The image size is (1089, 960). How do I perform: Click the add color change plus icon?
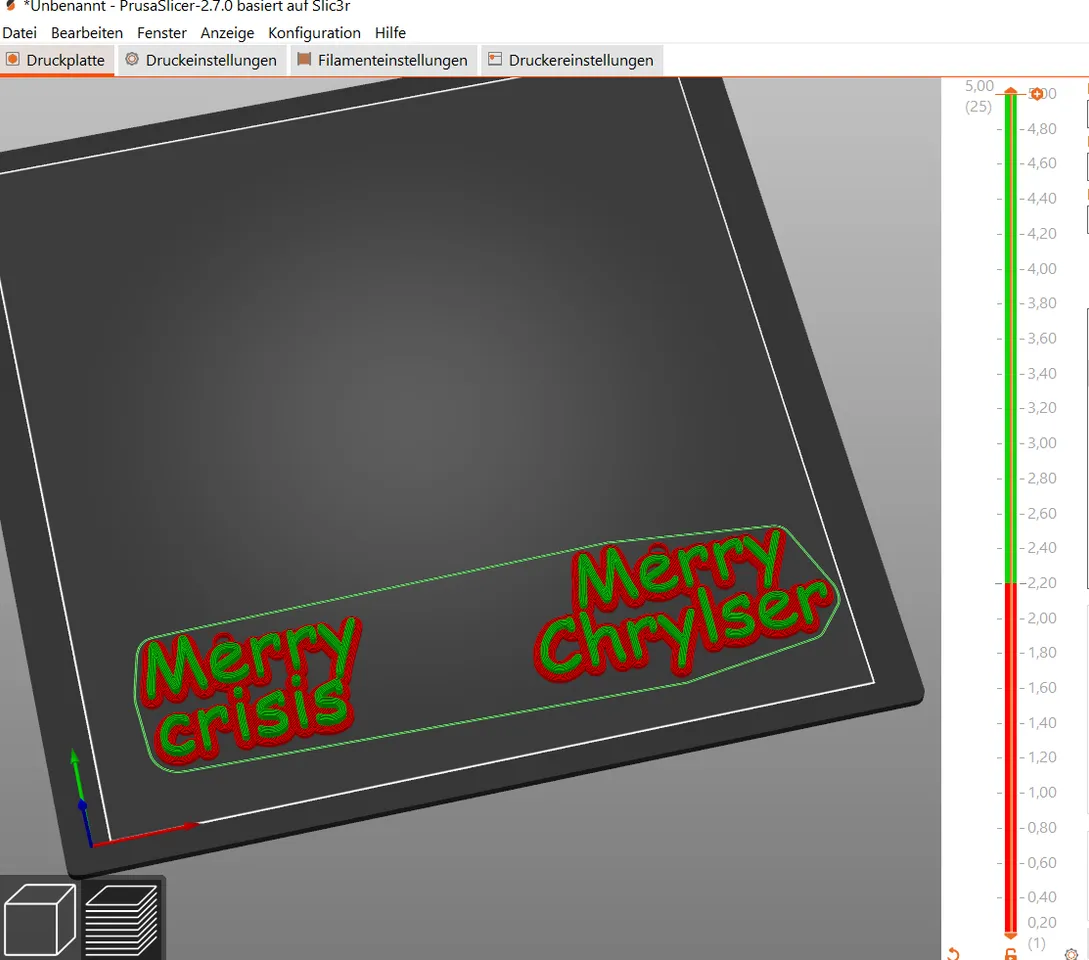[x=1036, y=94]
